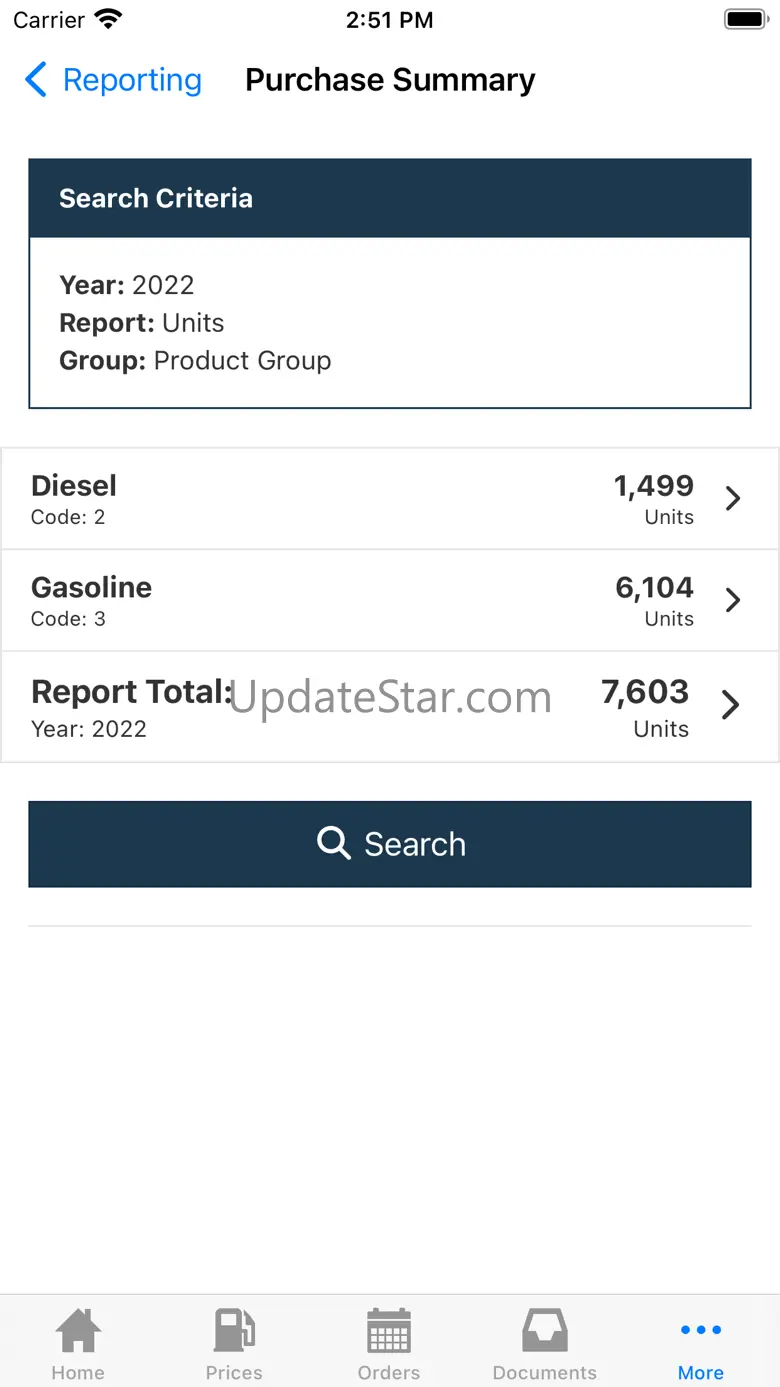The image size is (780, 1387).
Task: Tap the back chevron arrow icon
Action: [x=36, y=80]
